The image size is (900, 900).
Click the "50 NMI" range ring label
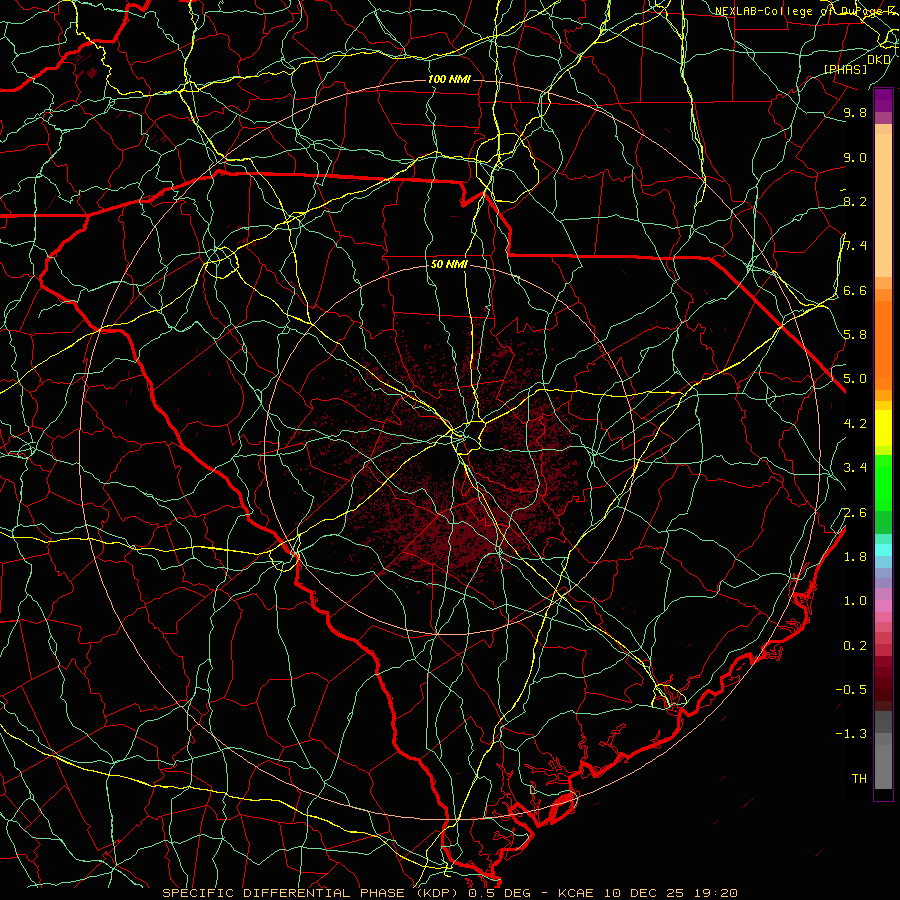pyautogui.click(x=449, y=265)
